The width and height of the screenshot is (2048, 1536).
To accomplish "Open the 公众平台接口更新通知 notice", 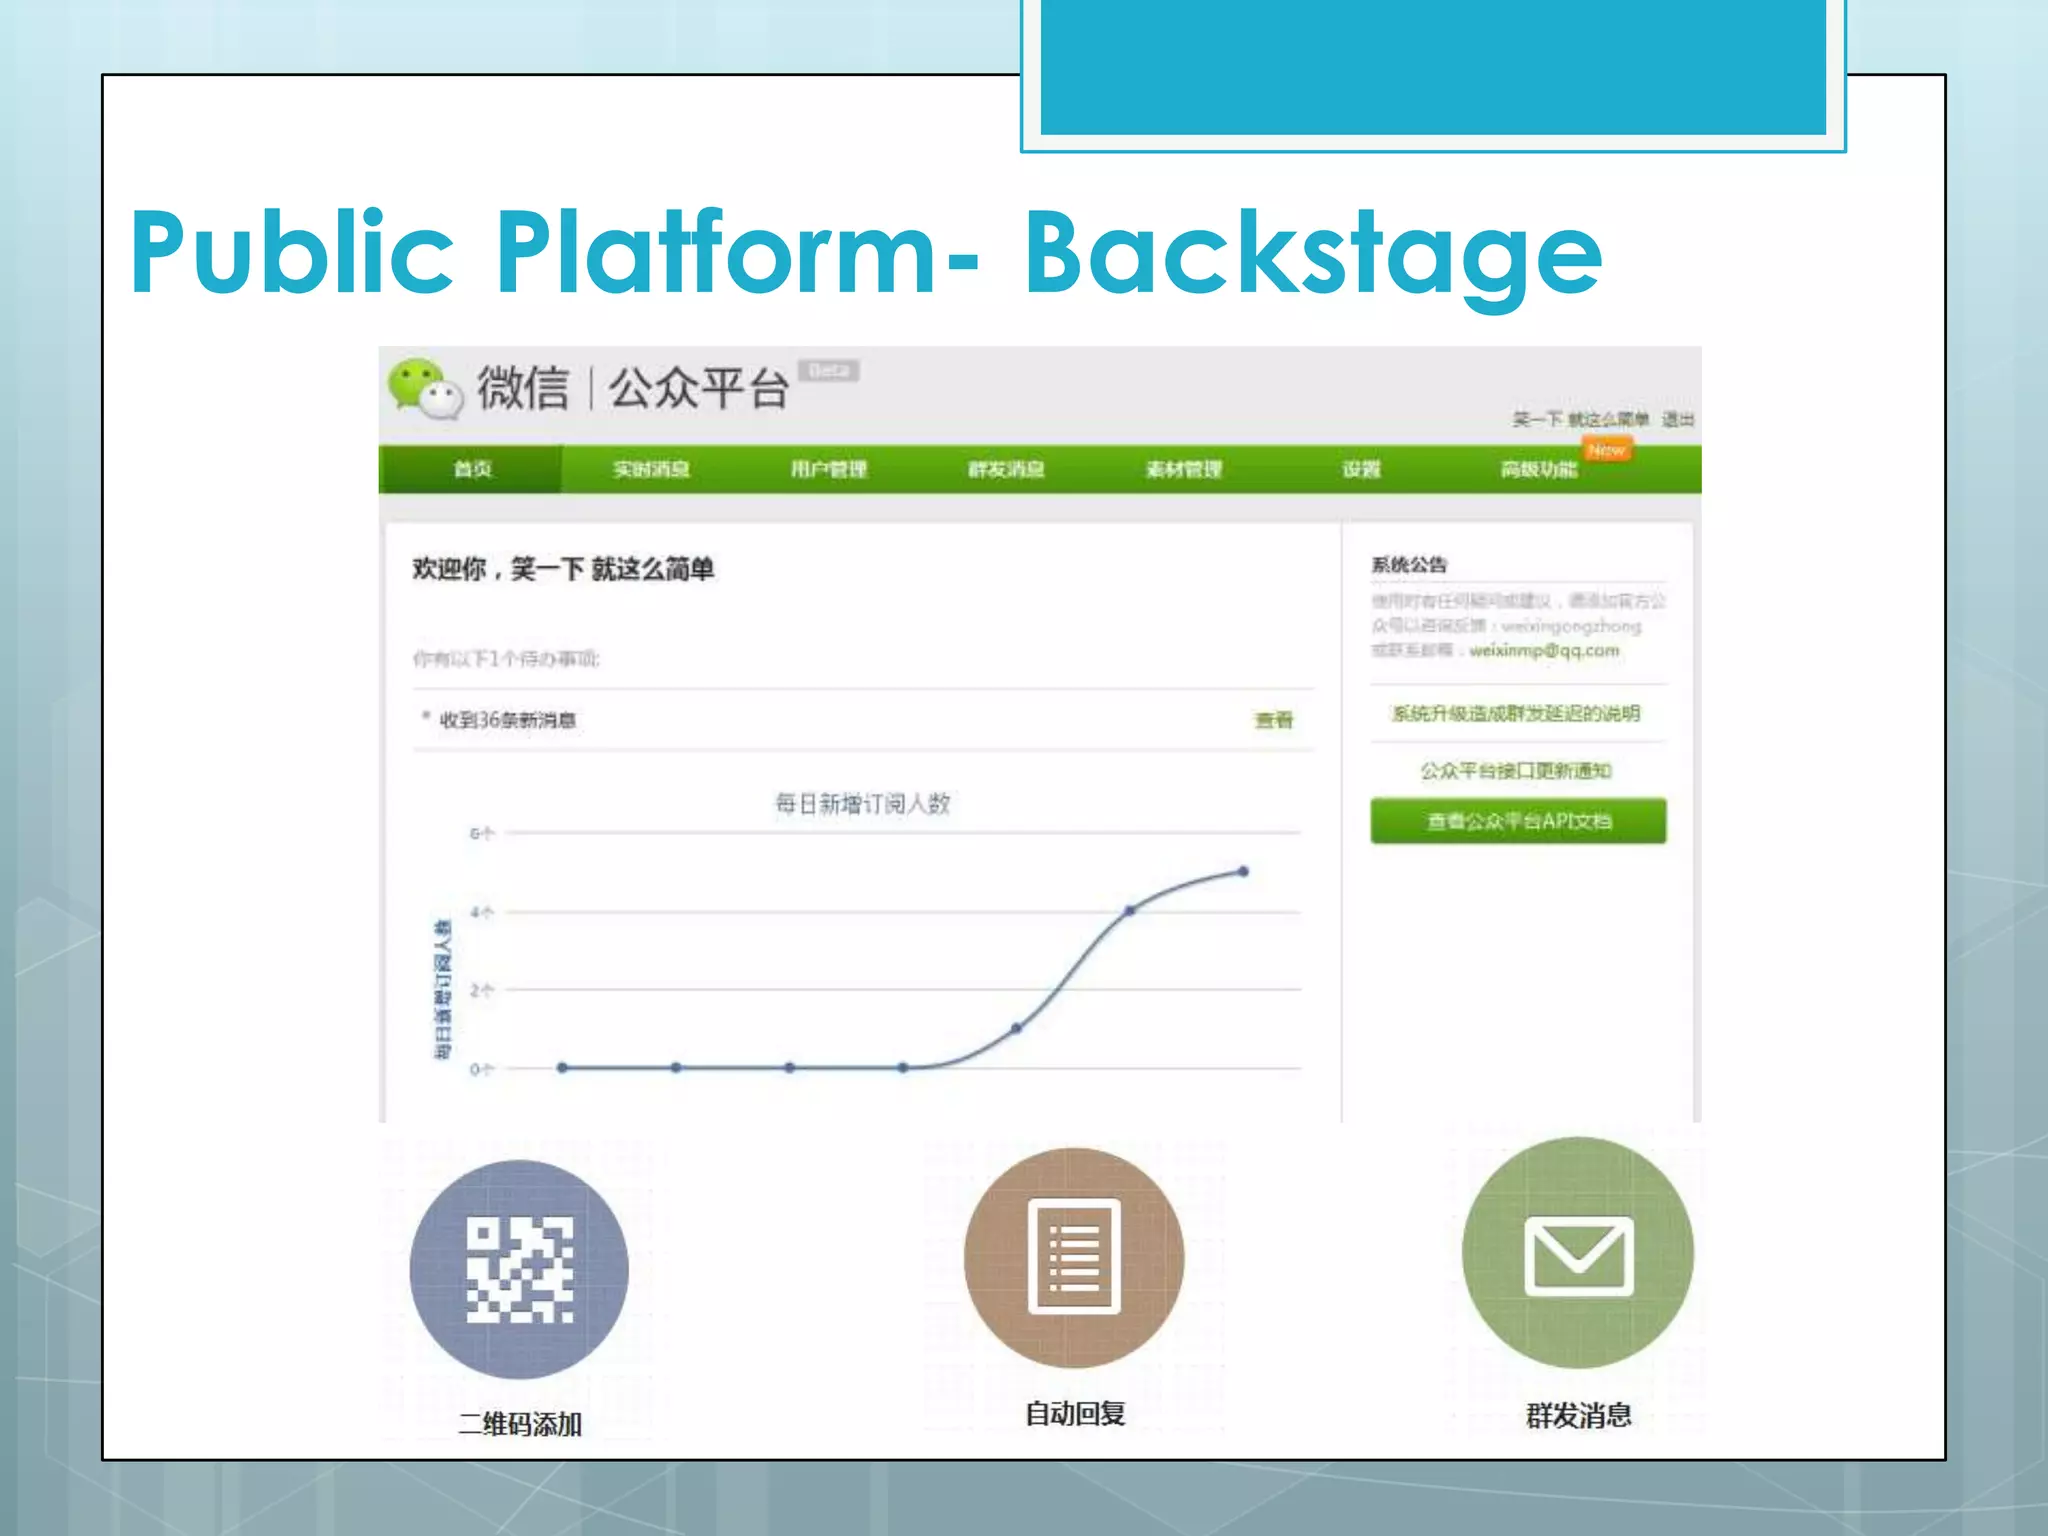I will point(1516,770).
